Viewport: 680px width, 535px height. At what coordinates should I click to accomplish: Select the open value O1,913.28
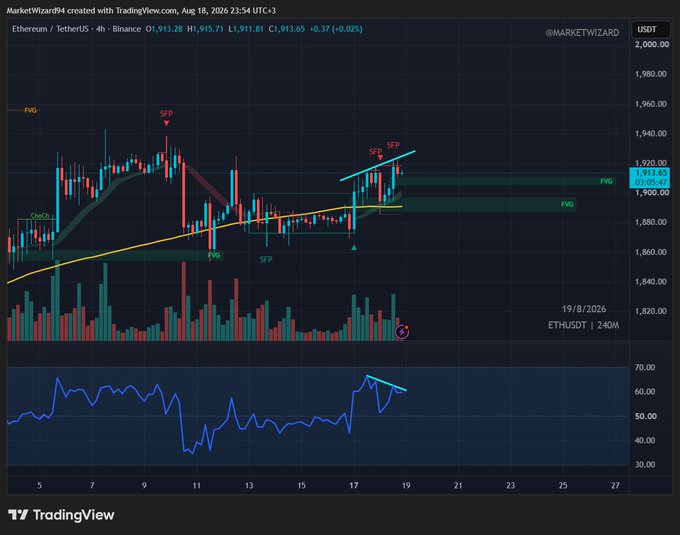pos(164,29)
